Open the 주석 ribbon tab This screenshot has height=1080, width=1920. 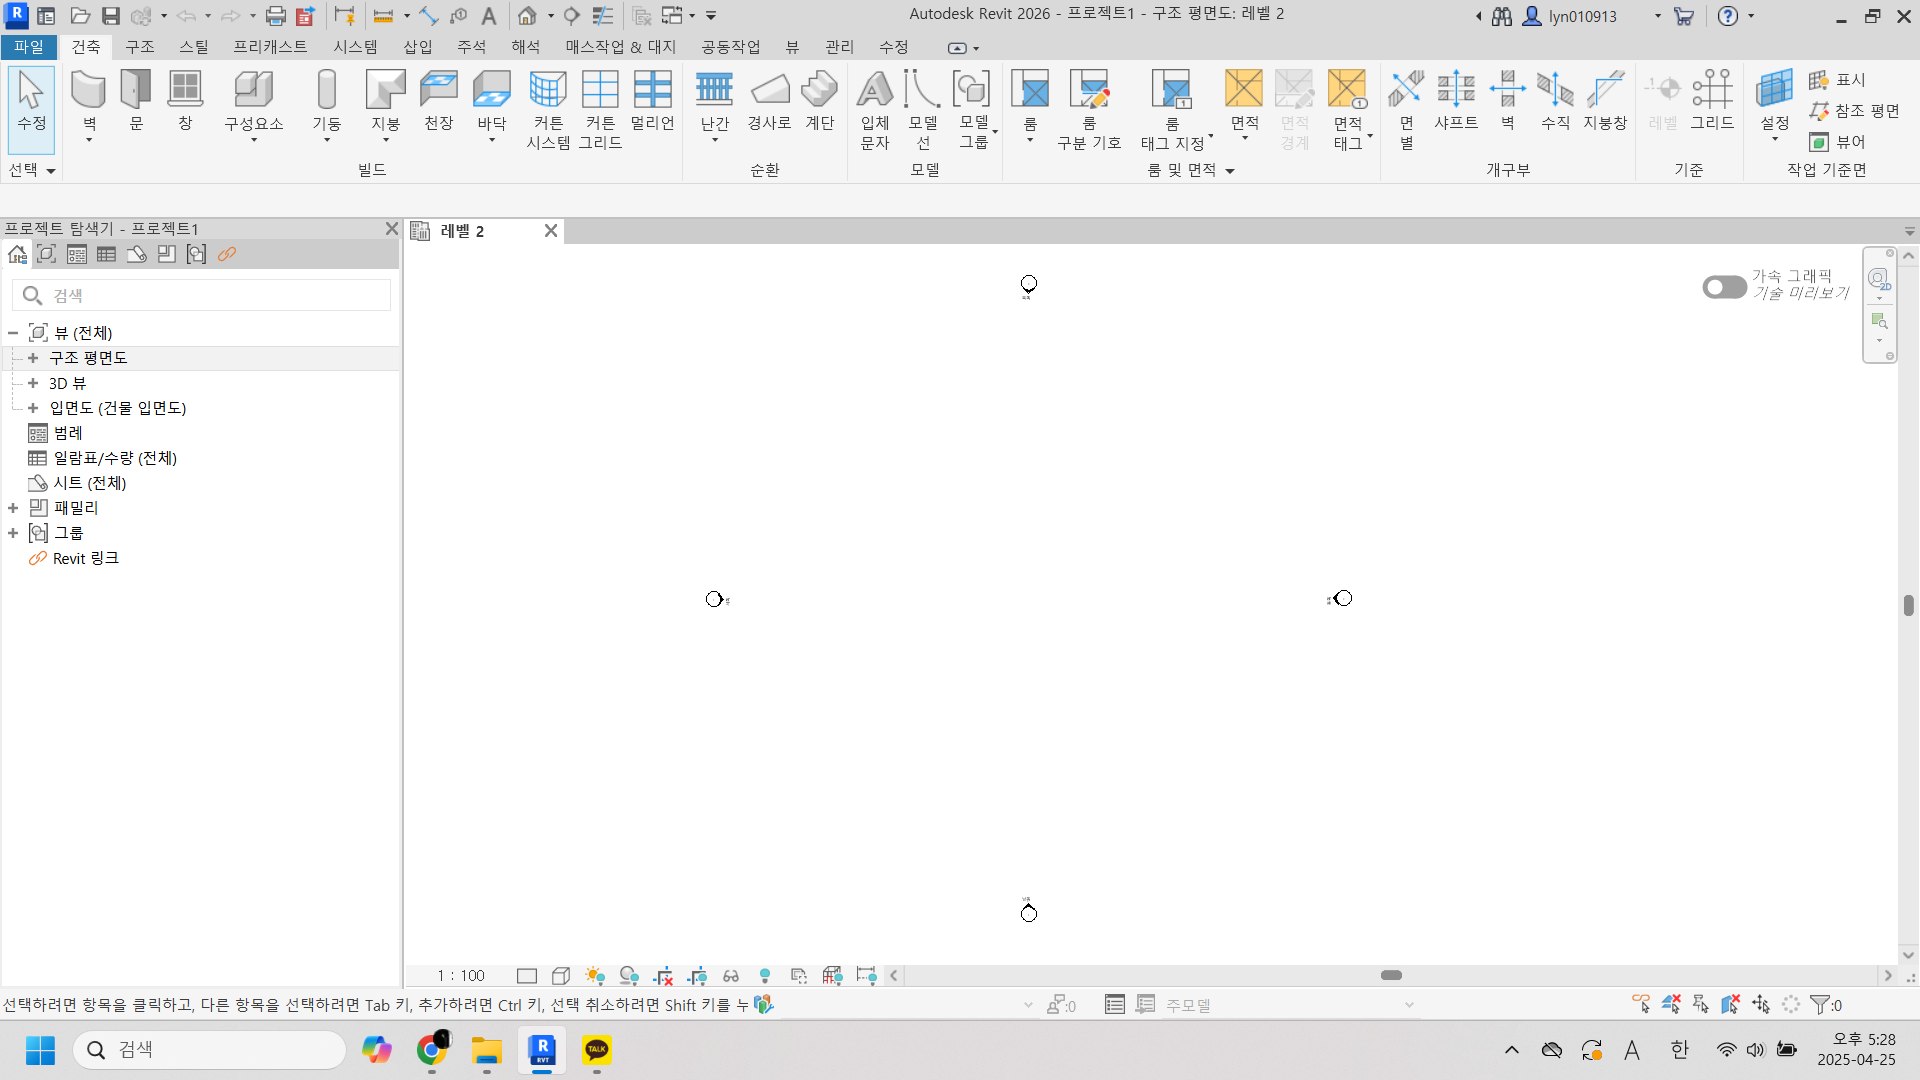[471, 47]
